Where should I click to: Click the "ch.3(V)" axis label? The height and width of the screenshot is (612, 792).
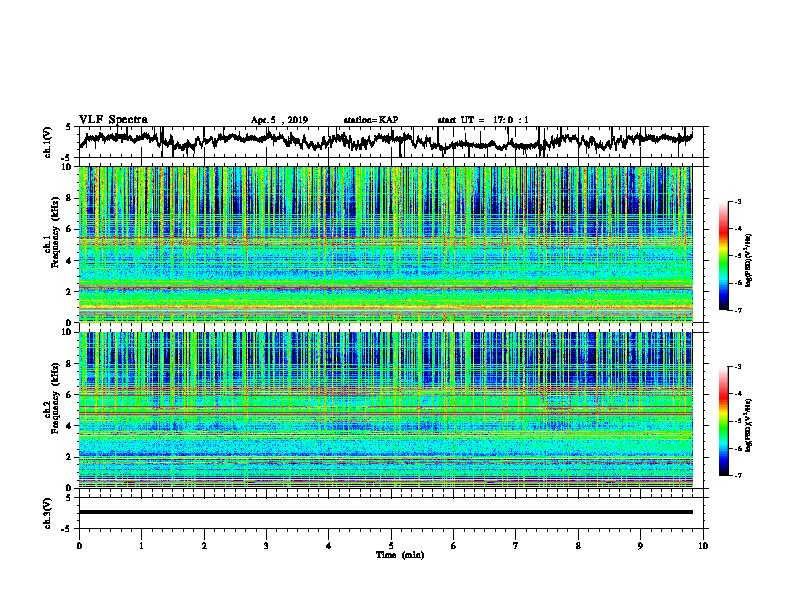tap(48, 513)
